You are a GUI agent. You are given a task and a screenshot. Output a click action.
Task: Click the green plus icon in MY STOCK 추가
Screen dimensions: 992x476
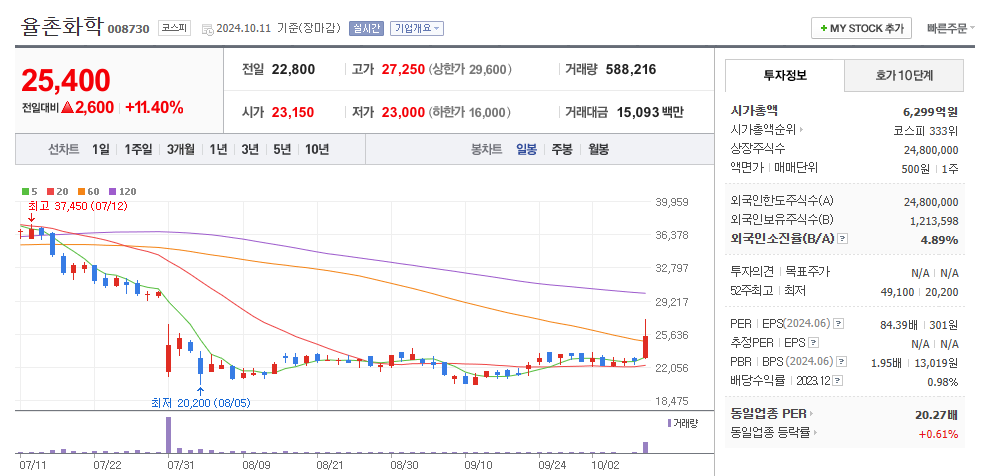click(824, 28)
